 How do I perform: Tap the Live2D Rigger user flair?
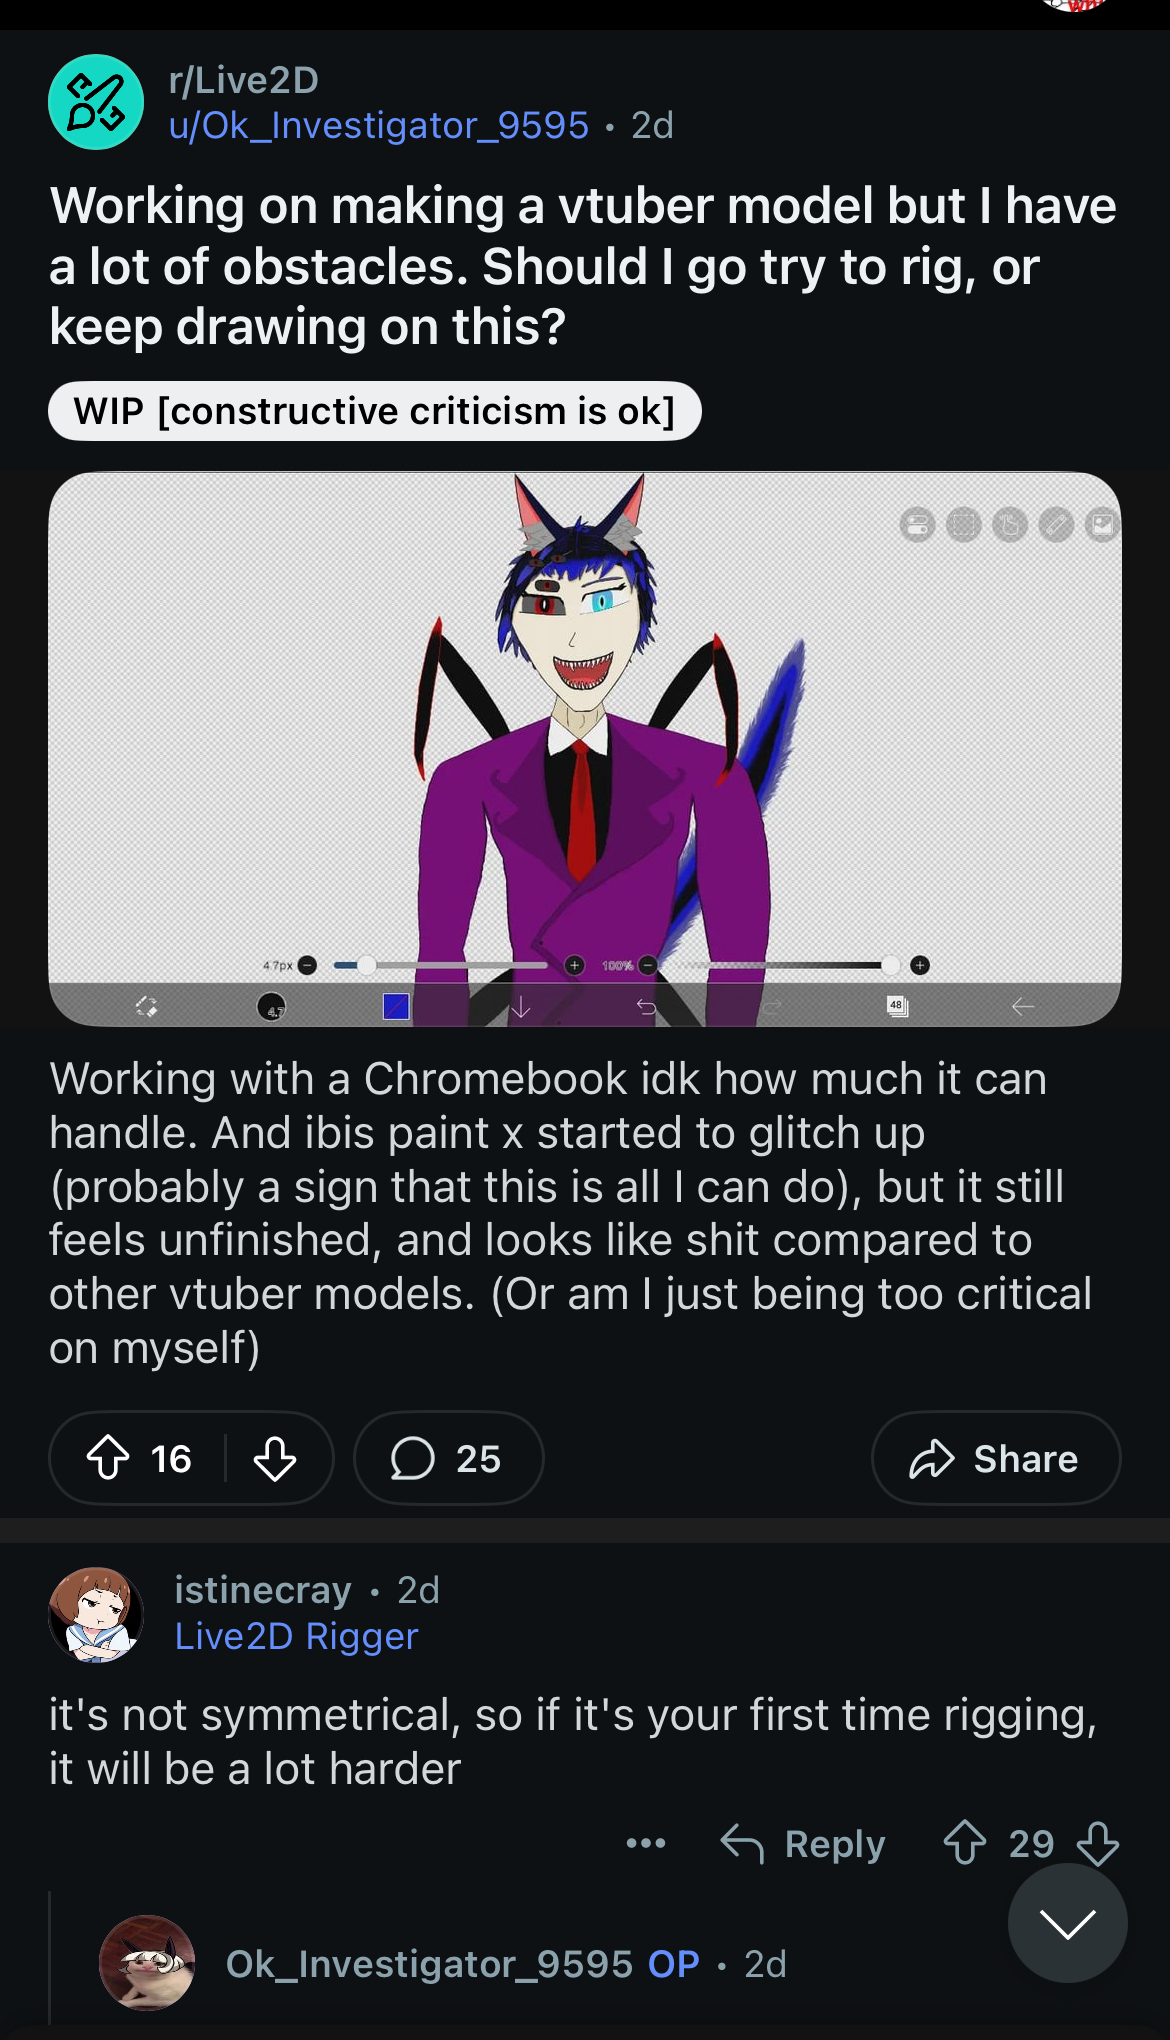click(x=296, y=1636)
